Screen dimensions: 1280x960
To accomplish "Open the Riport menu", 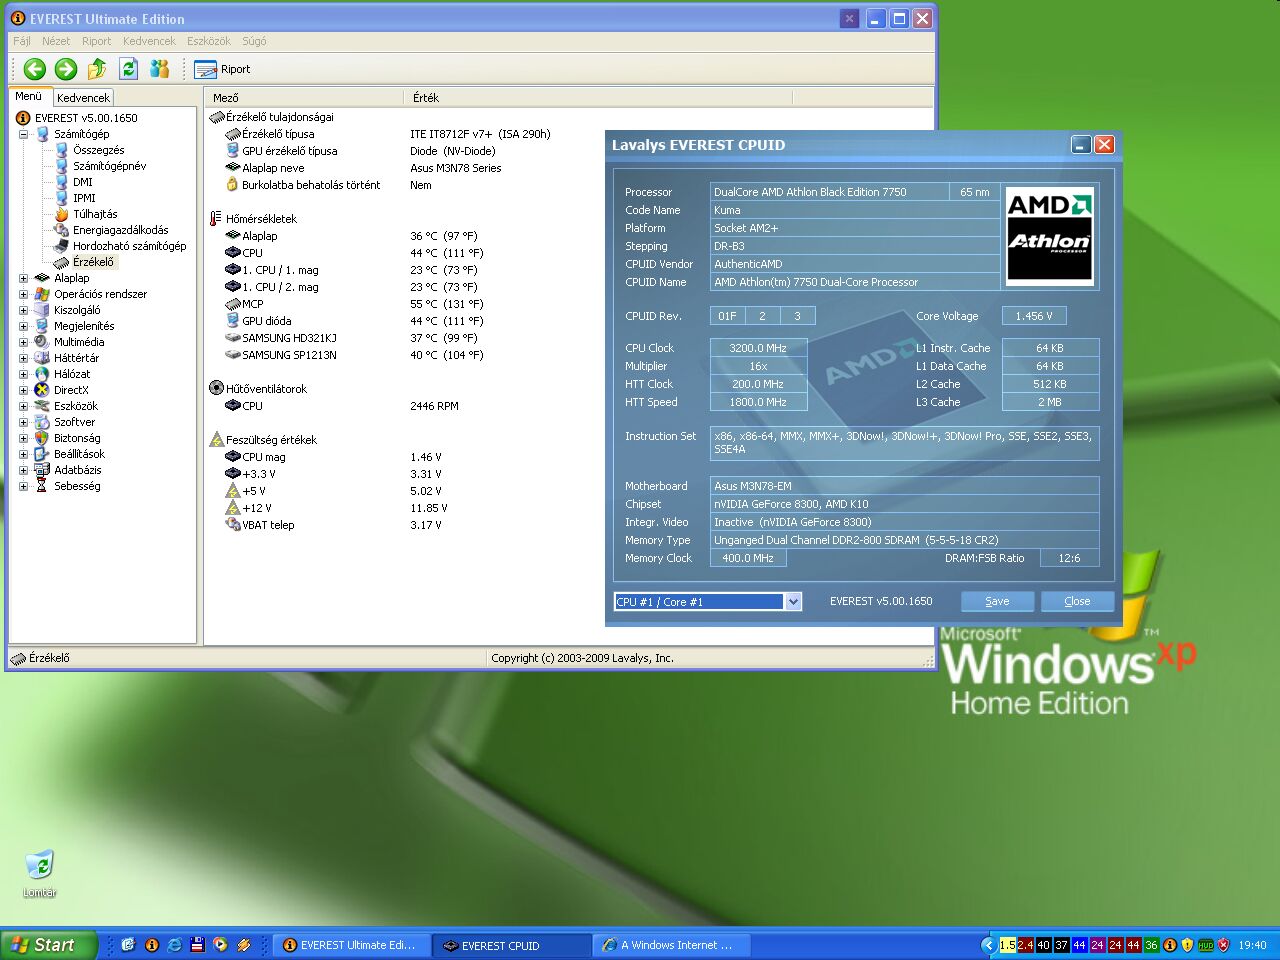I will [x=97, y=41].
